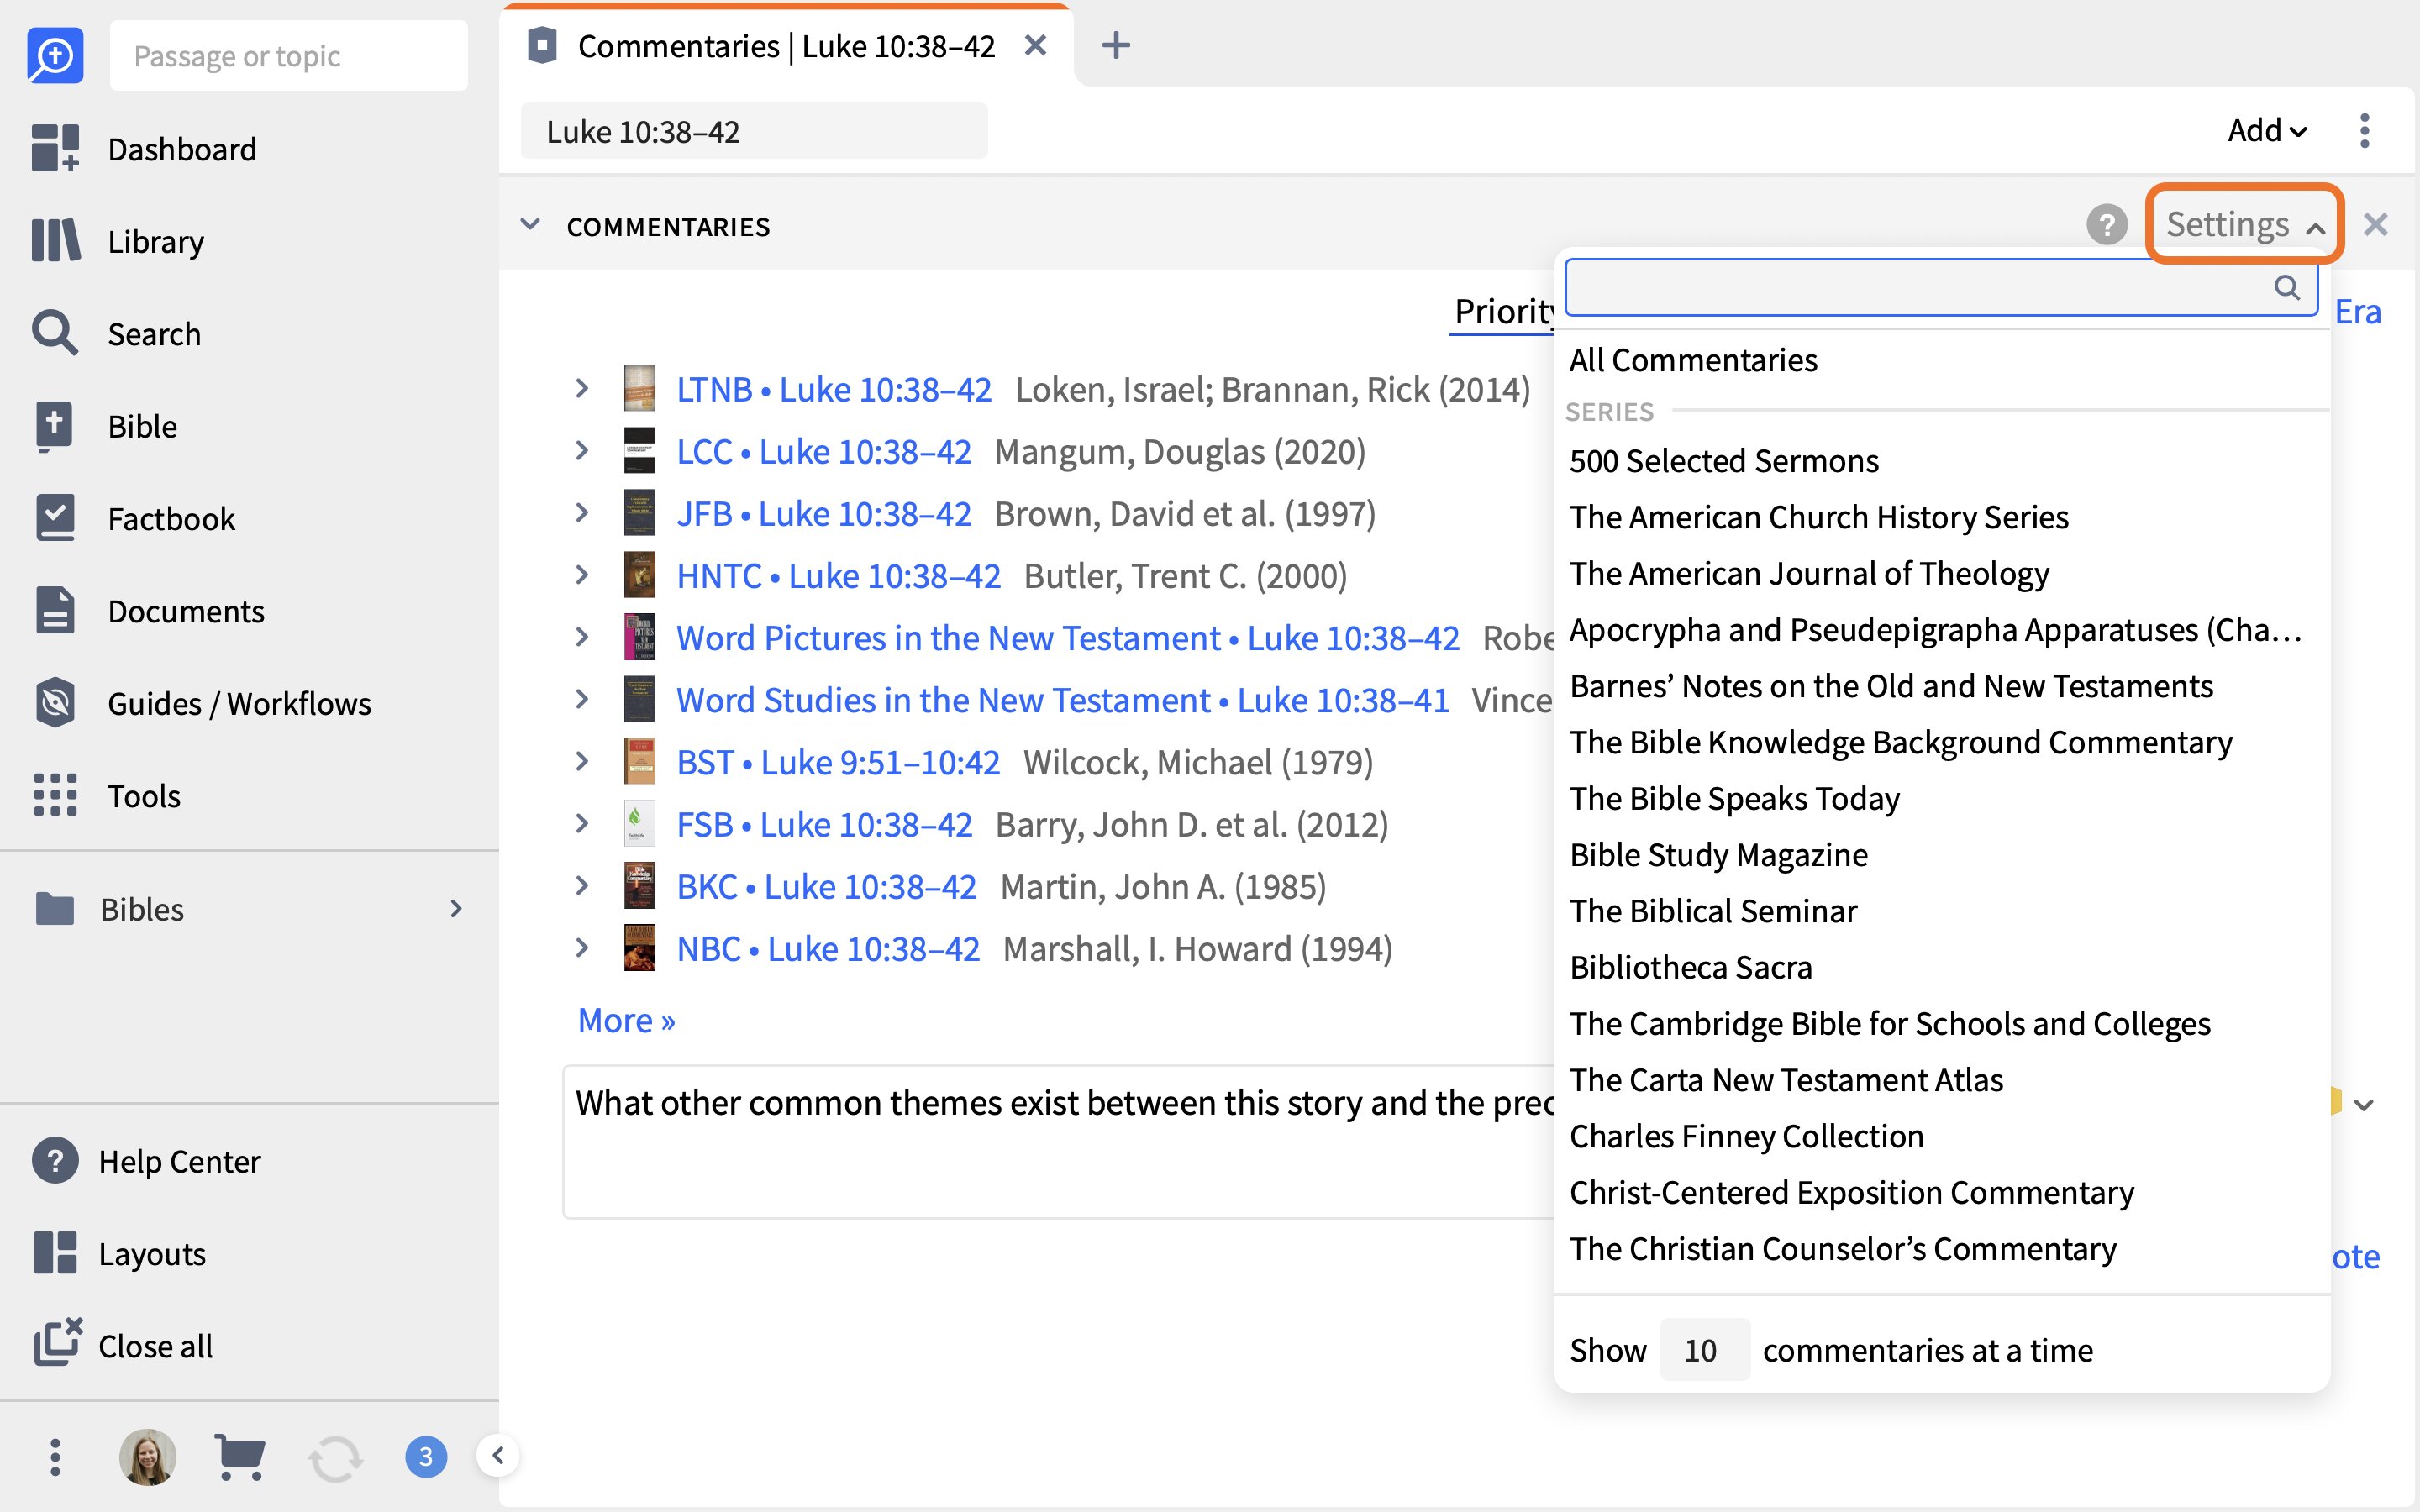2420x1512 pixels.
Task: Open FSB • Luke 10:38–42 link
Action: pyautogui.click(x=824, y=823)
